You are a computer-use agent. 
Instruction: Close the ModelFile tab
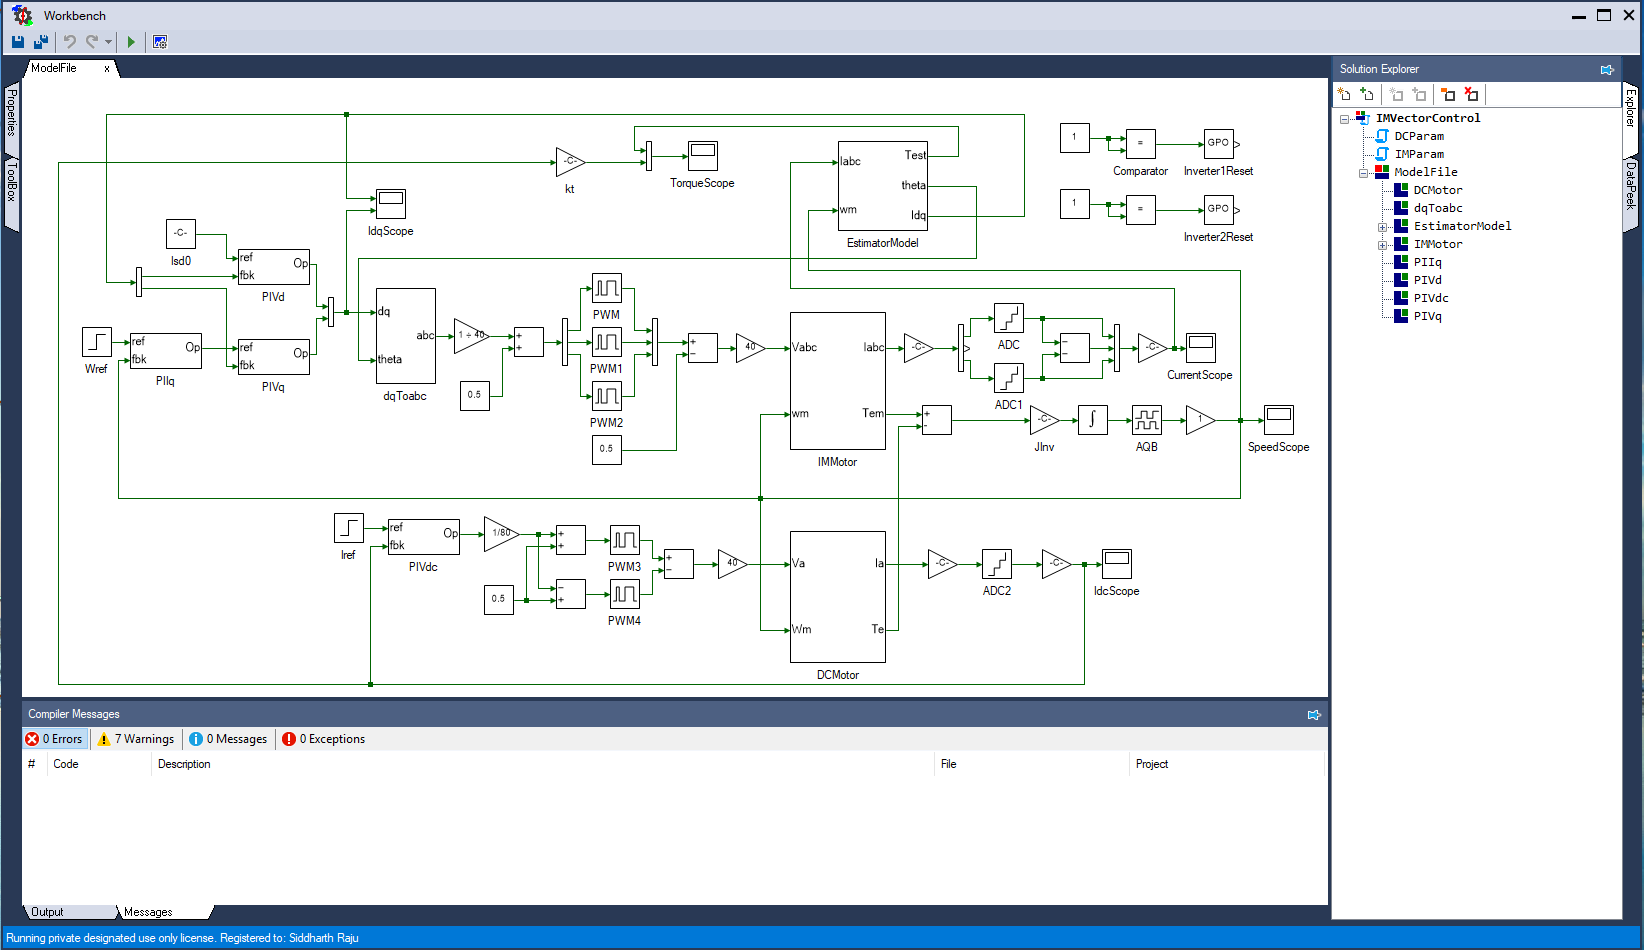tap(107, 69)
